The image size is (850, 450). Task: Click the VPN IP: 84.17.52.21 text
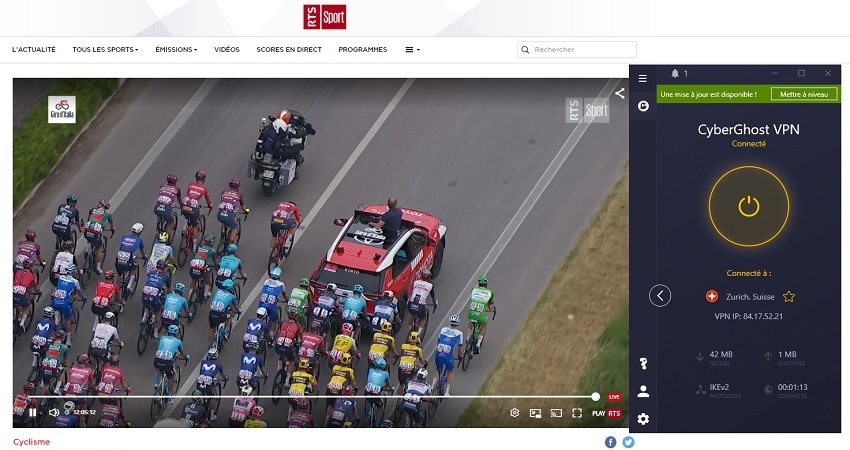[749, 316]
